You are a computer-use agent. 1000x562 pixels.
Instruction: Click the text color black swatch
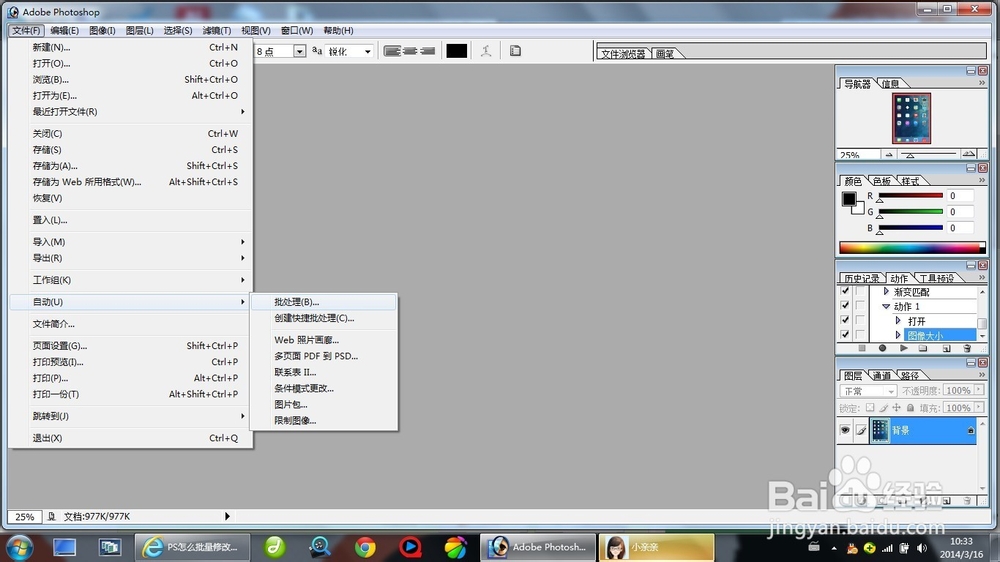pos(457,51)
